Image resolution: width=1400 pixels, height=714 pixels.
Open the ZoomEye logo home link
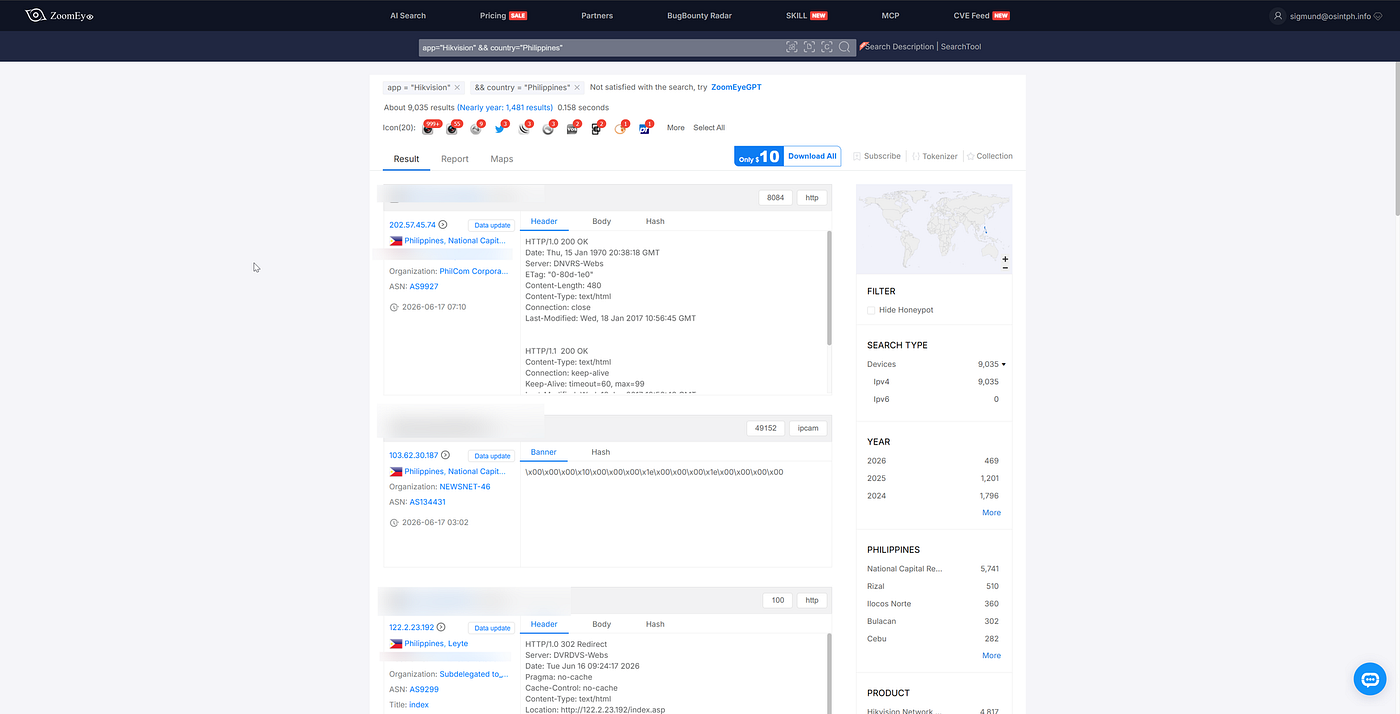click(59, 15)
